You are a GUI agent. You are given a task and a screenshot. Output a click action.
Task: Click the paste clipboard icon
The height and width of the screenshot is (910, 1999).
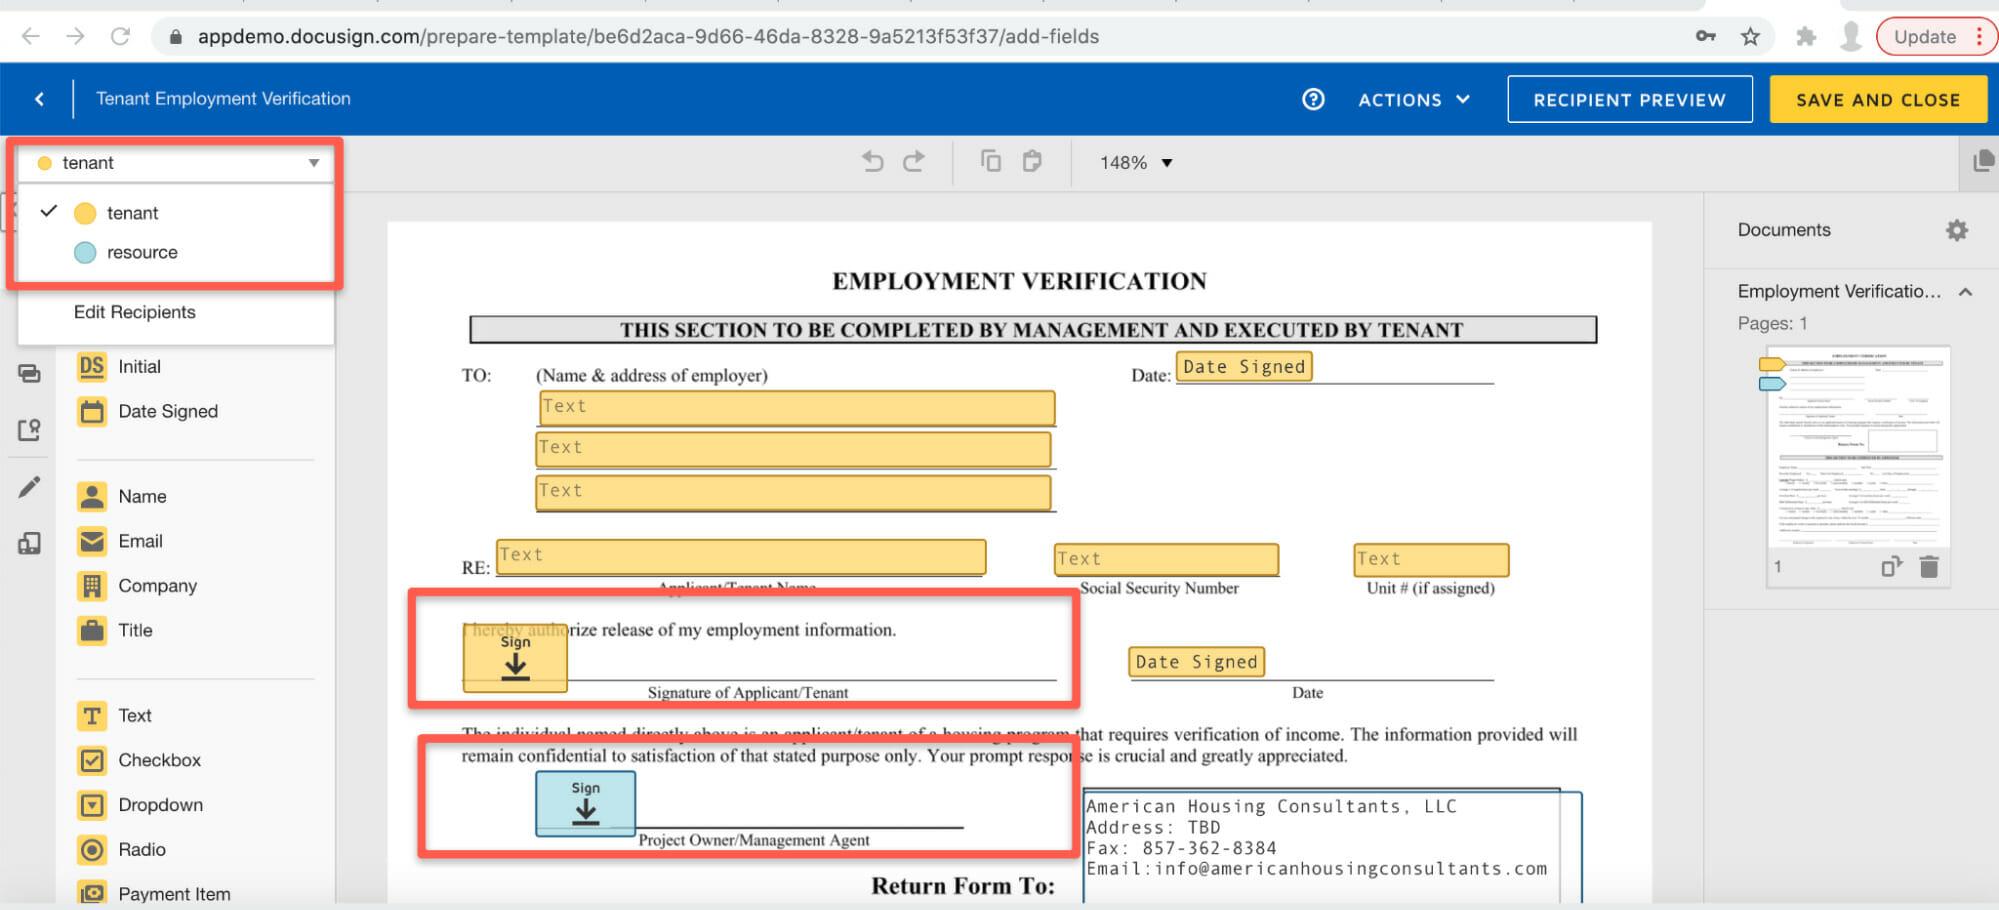coord(1032,162)
